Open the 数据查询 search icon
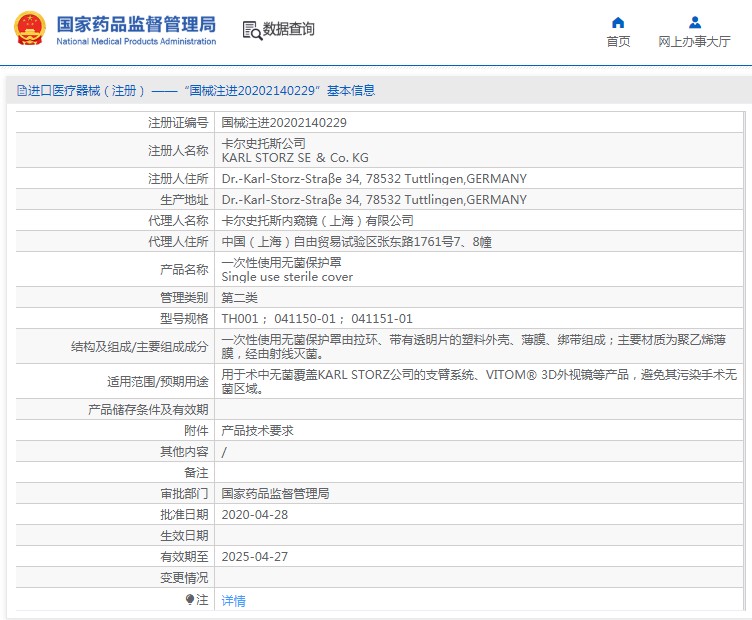The image size is (752, 620). click(x=252, y=30)
